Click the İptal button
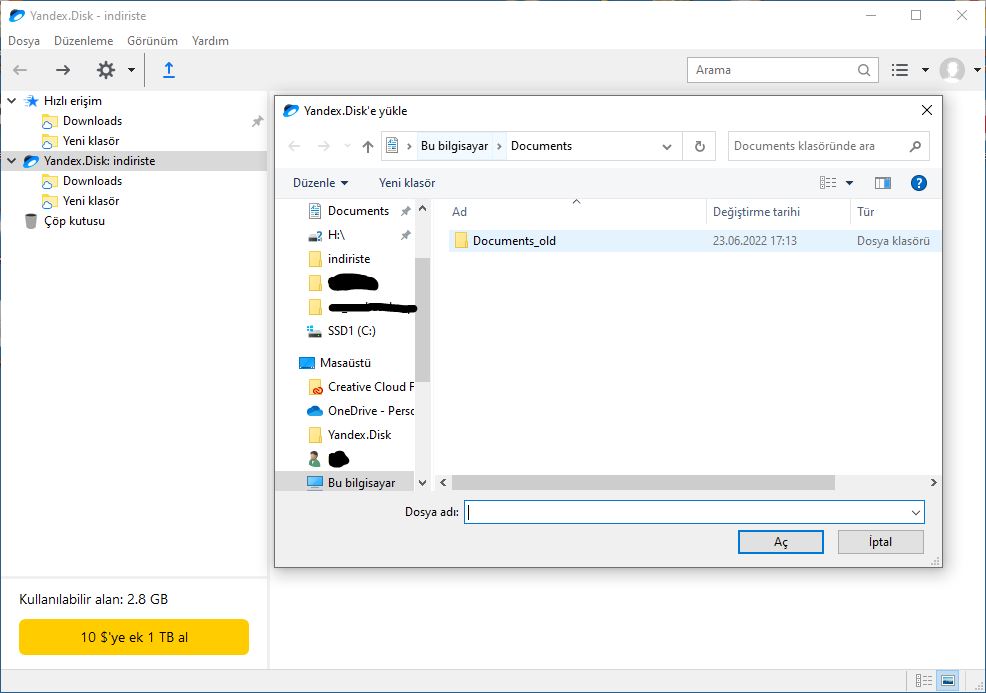Screen dimensions: 986x693 880,542
